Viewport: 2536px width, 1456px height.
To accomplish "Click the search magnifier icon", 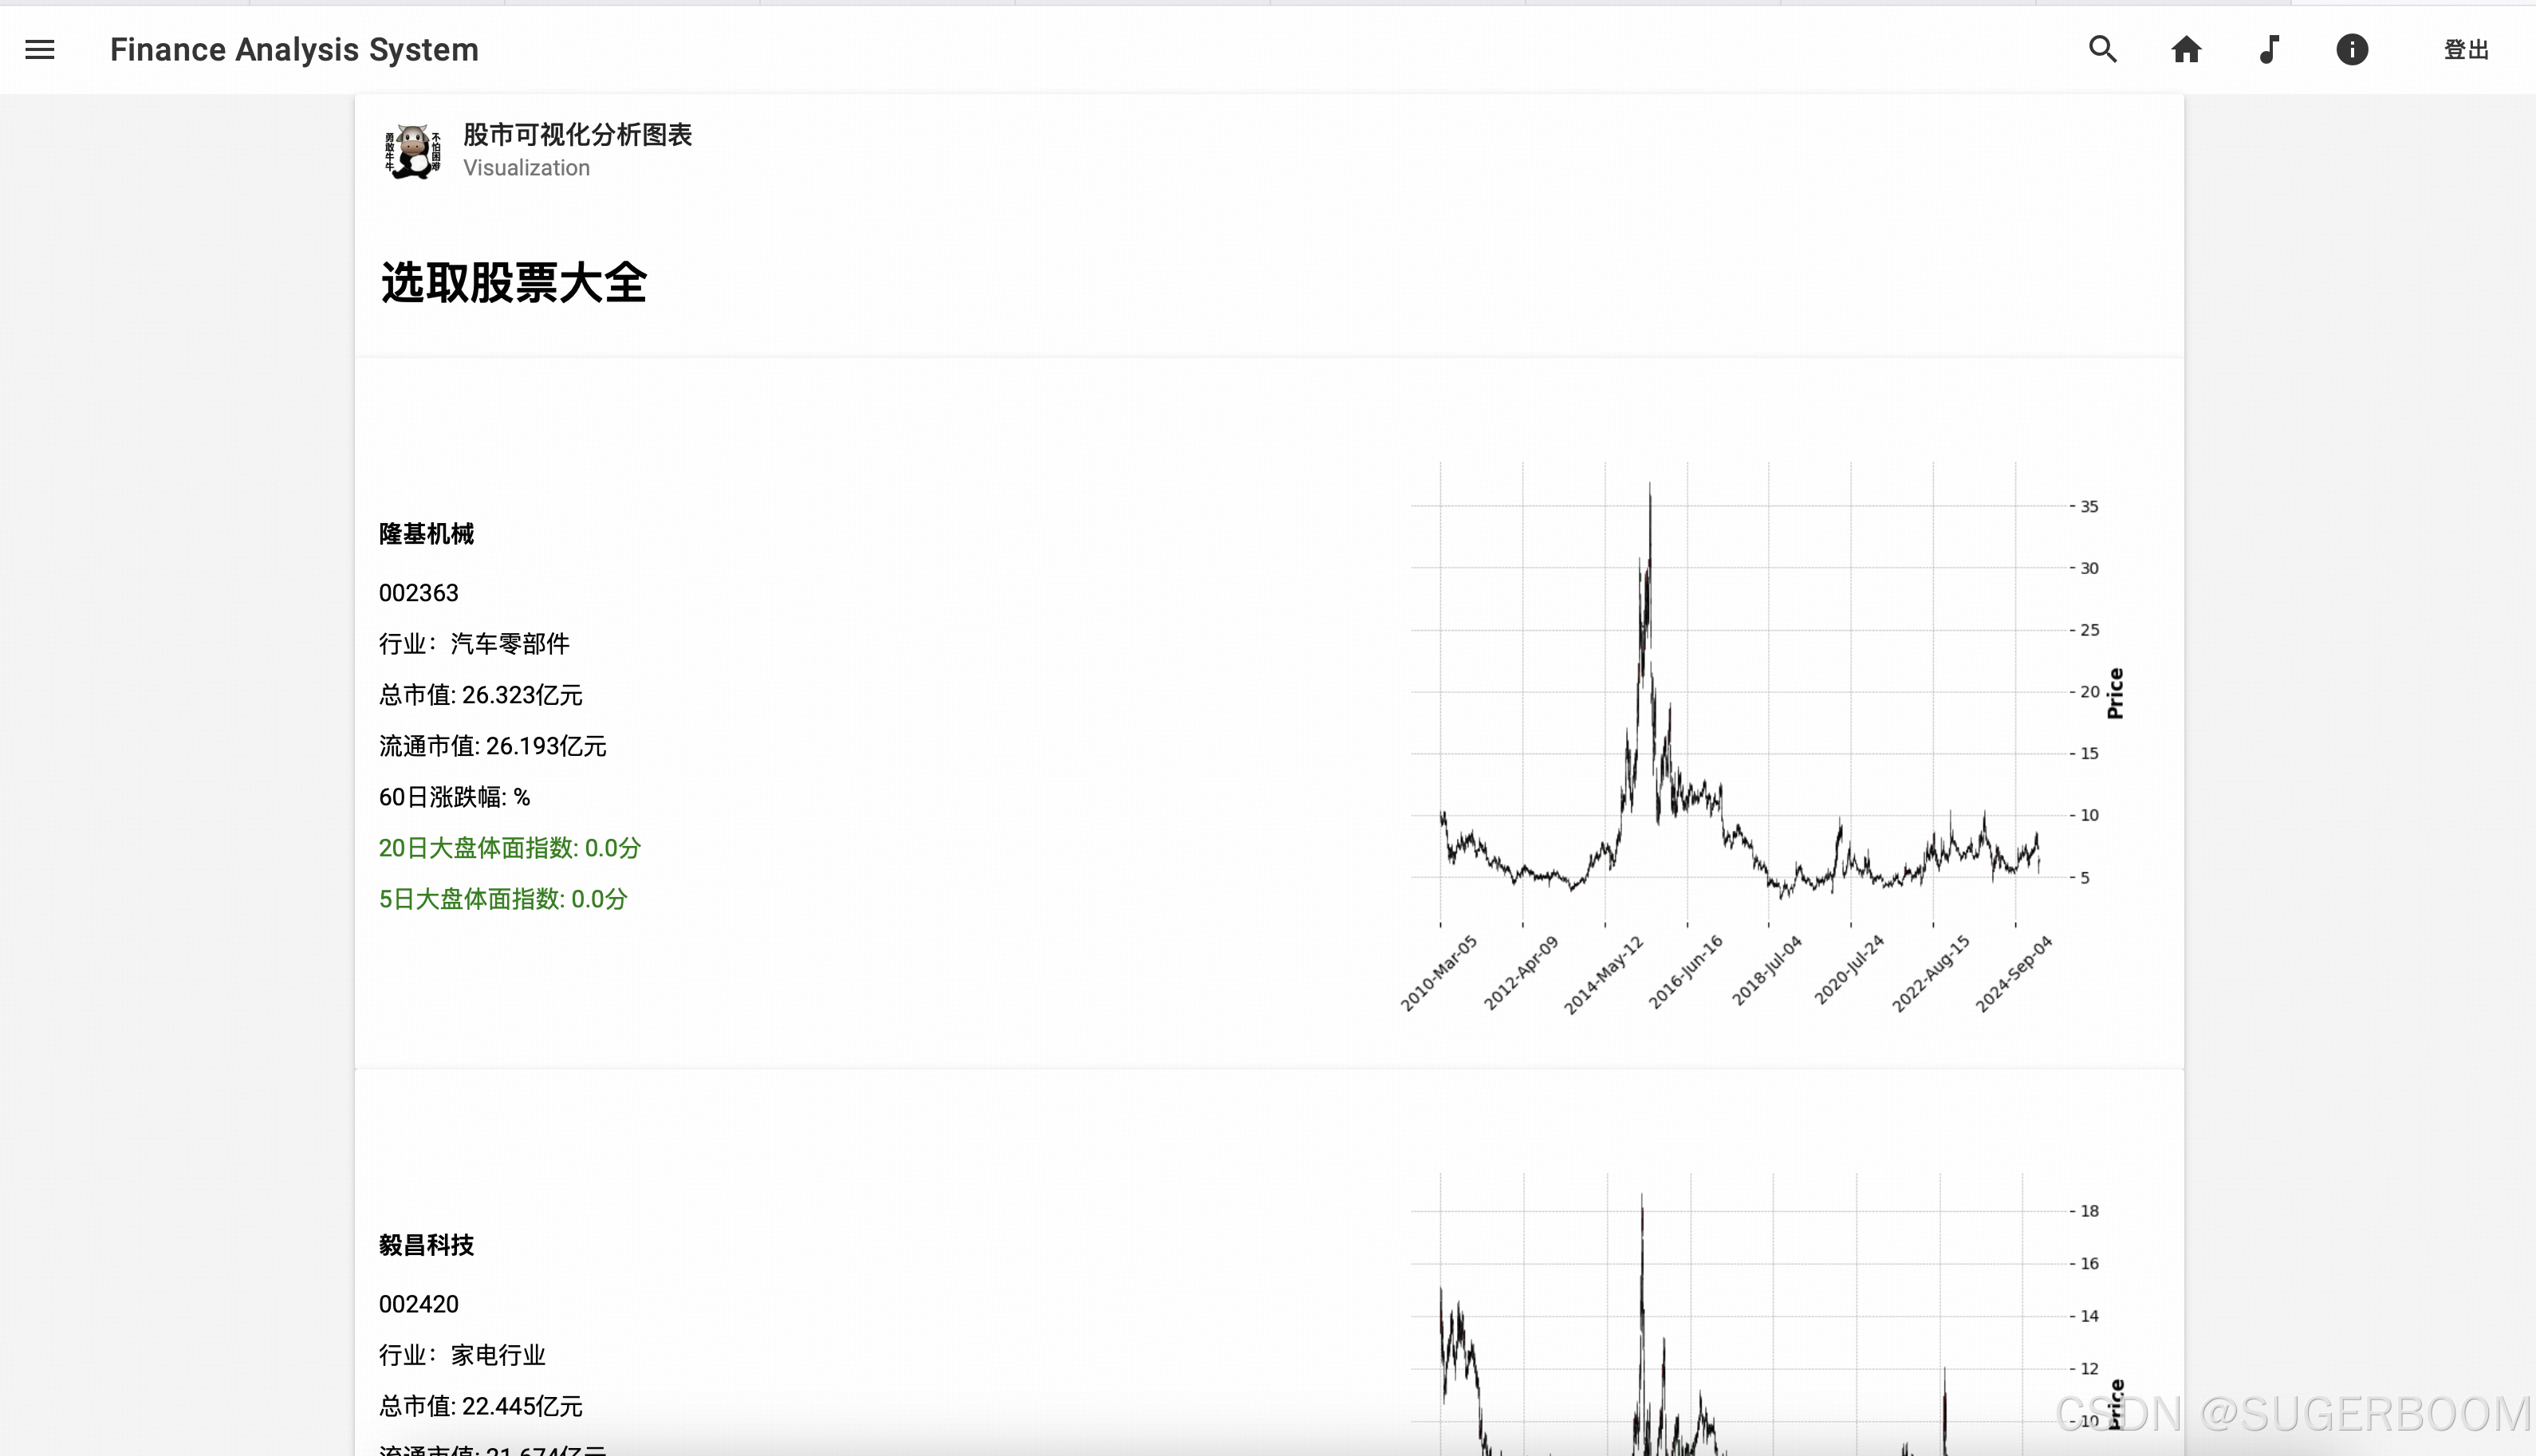I will [x=2102, y=50].
